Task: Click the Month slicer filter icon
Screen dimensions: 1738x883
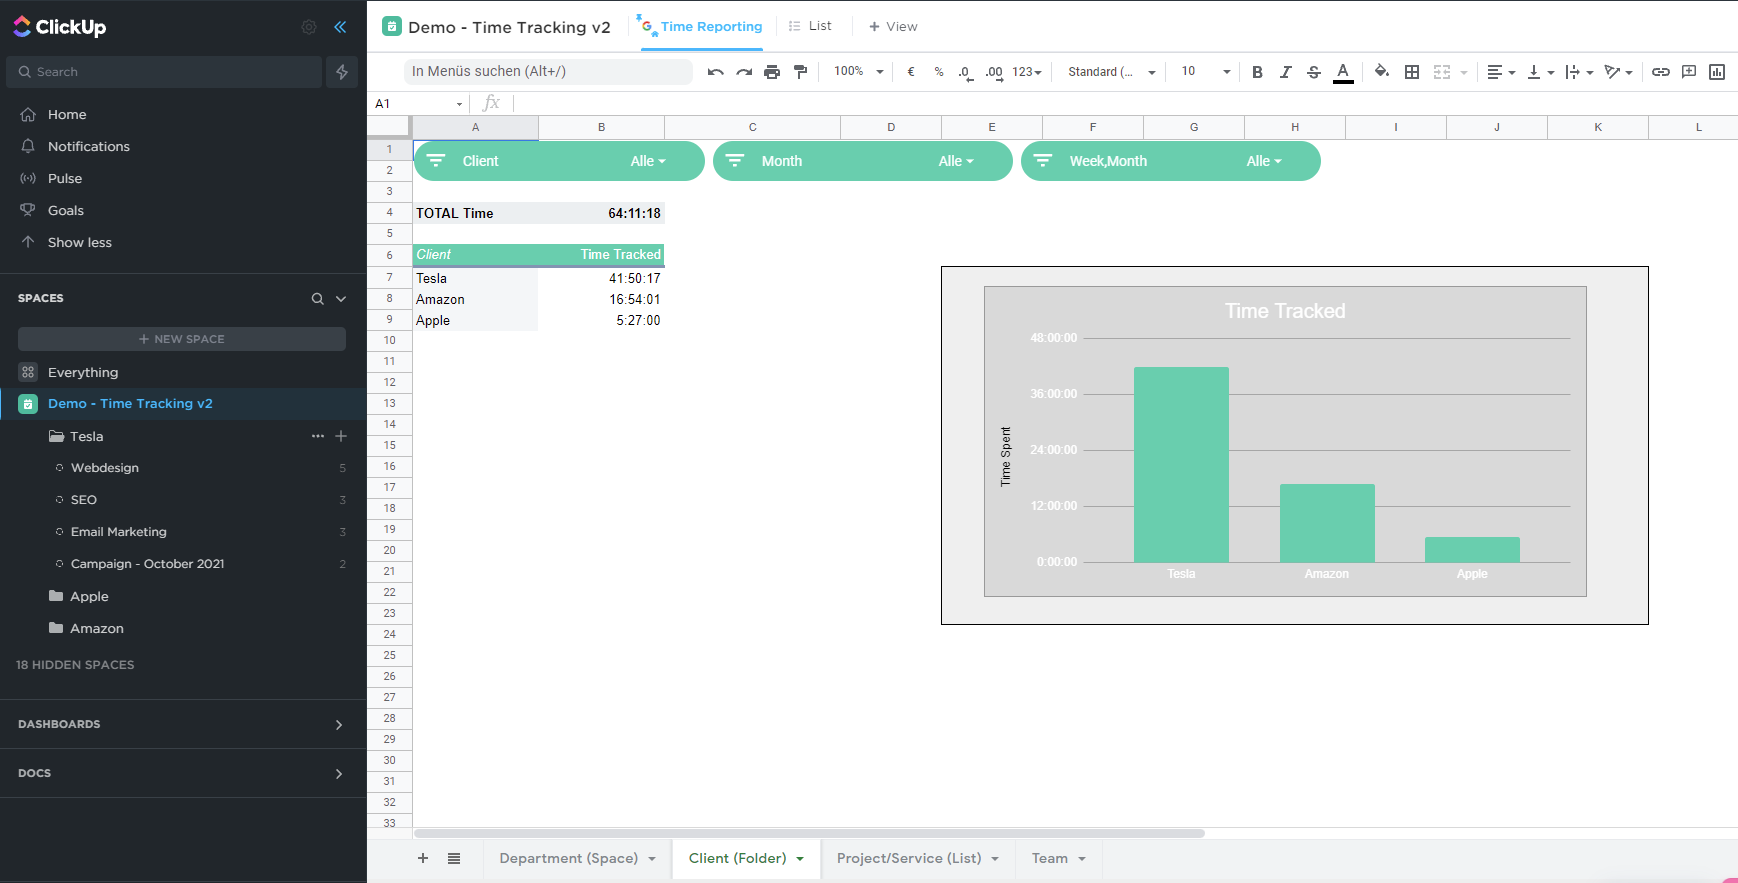Action: (735, 161)
